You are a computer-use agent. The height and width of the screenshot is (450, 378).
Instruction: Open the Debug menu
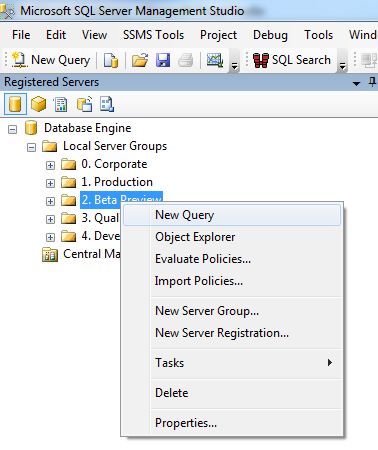(270, 35)
